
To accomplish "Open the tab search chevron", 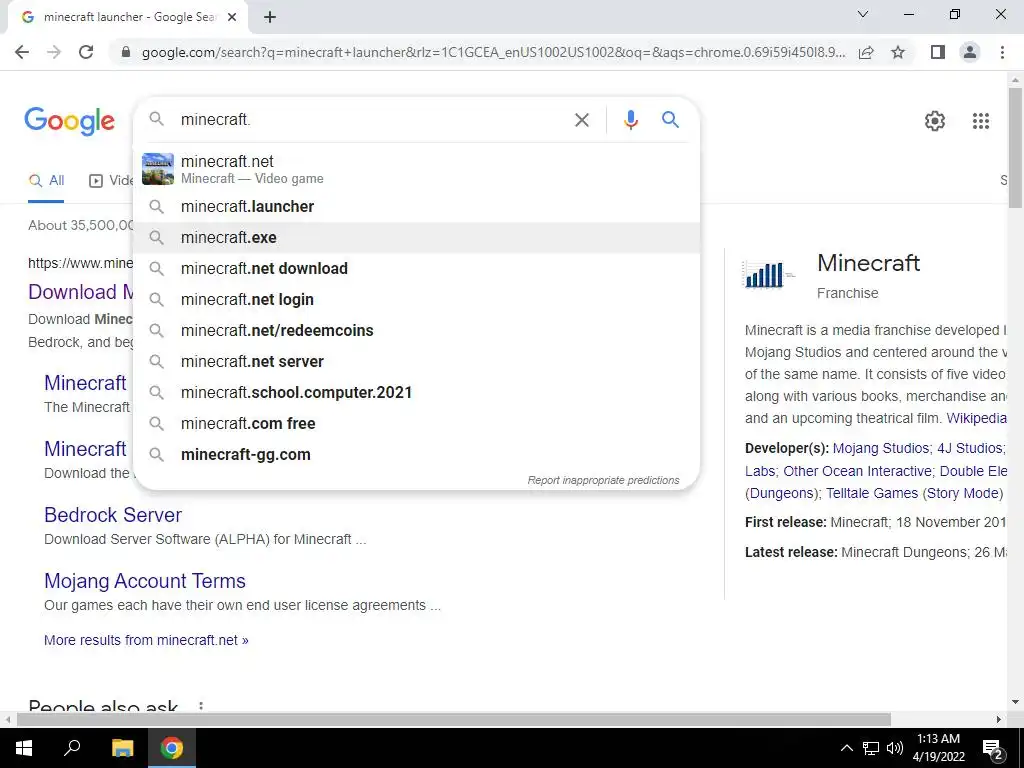I will [x=863, y=14].
